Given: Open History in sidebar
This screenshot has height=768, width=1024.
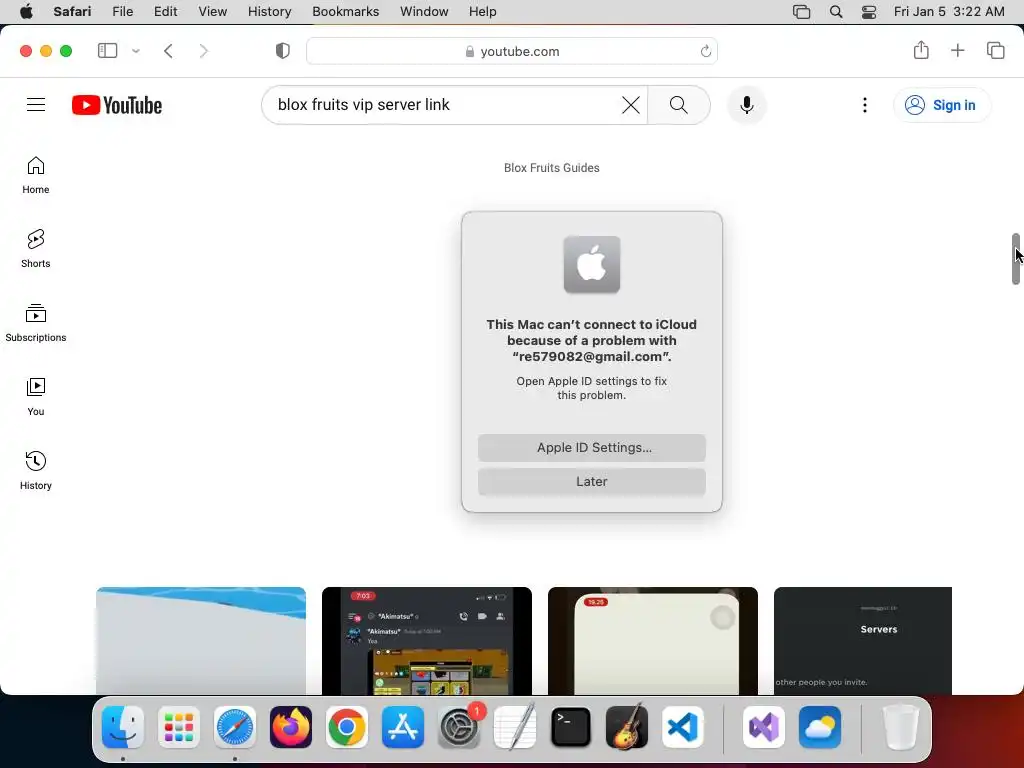Looking at the screenshot, I should point(36,470).
